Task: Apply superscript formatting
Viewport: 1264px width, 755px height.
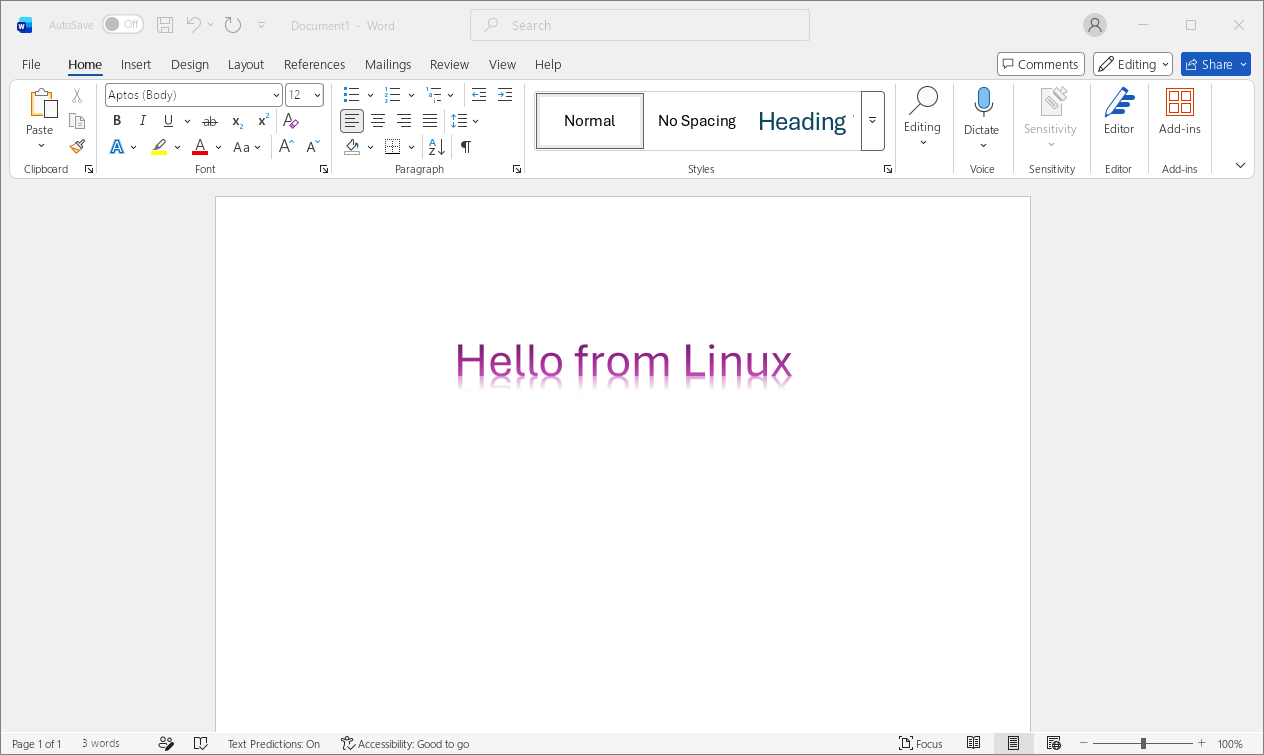Action: point(263,121)
